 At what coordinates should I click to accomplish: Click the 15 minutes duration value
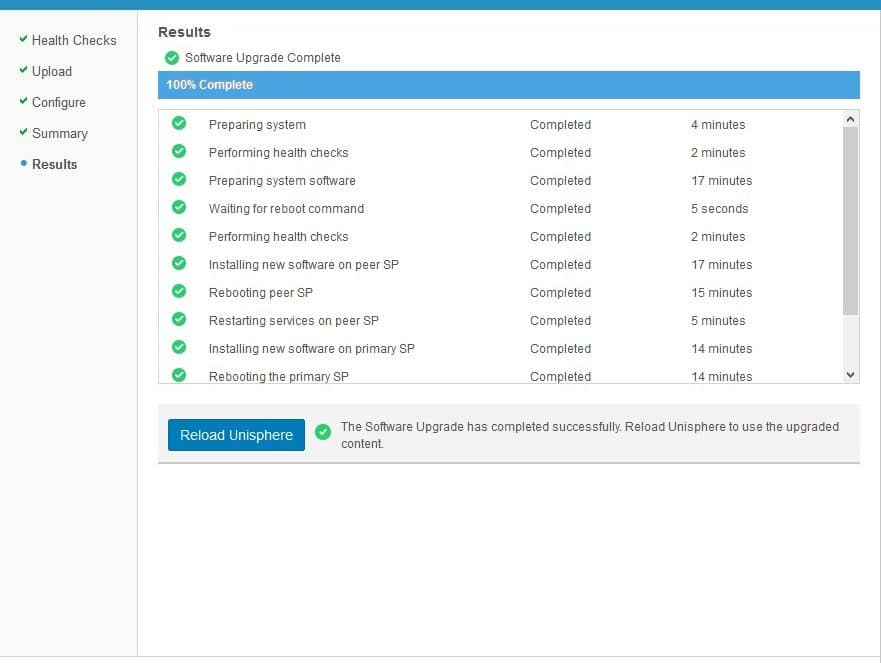(x=721, y=293)
